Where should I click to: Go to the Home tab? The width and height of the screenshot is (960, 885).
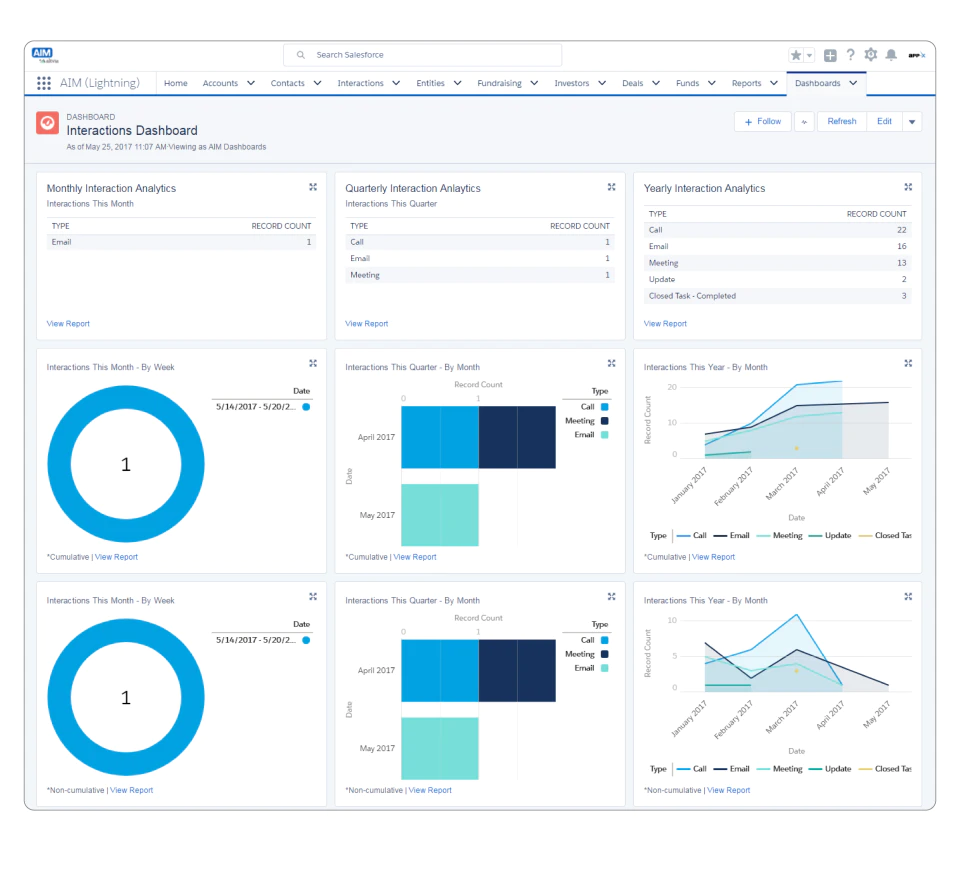tap(176, 83)
